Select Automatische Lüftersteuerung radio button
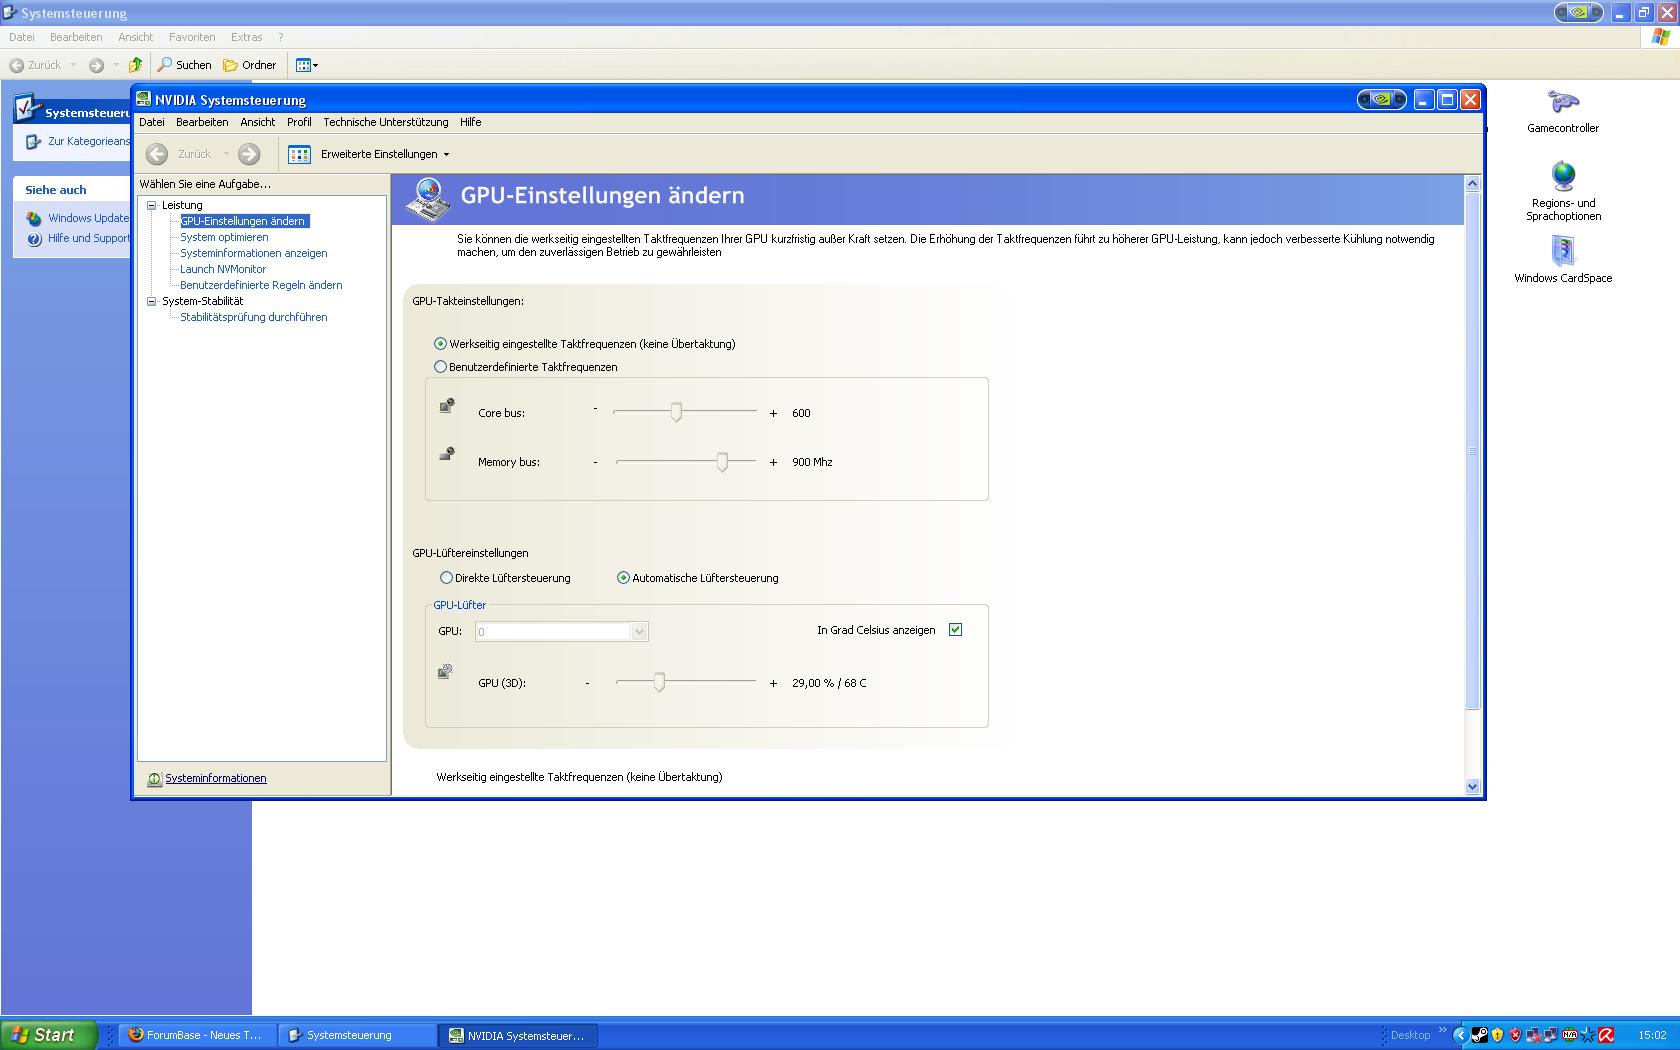 click(623, 578)
